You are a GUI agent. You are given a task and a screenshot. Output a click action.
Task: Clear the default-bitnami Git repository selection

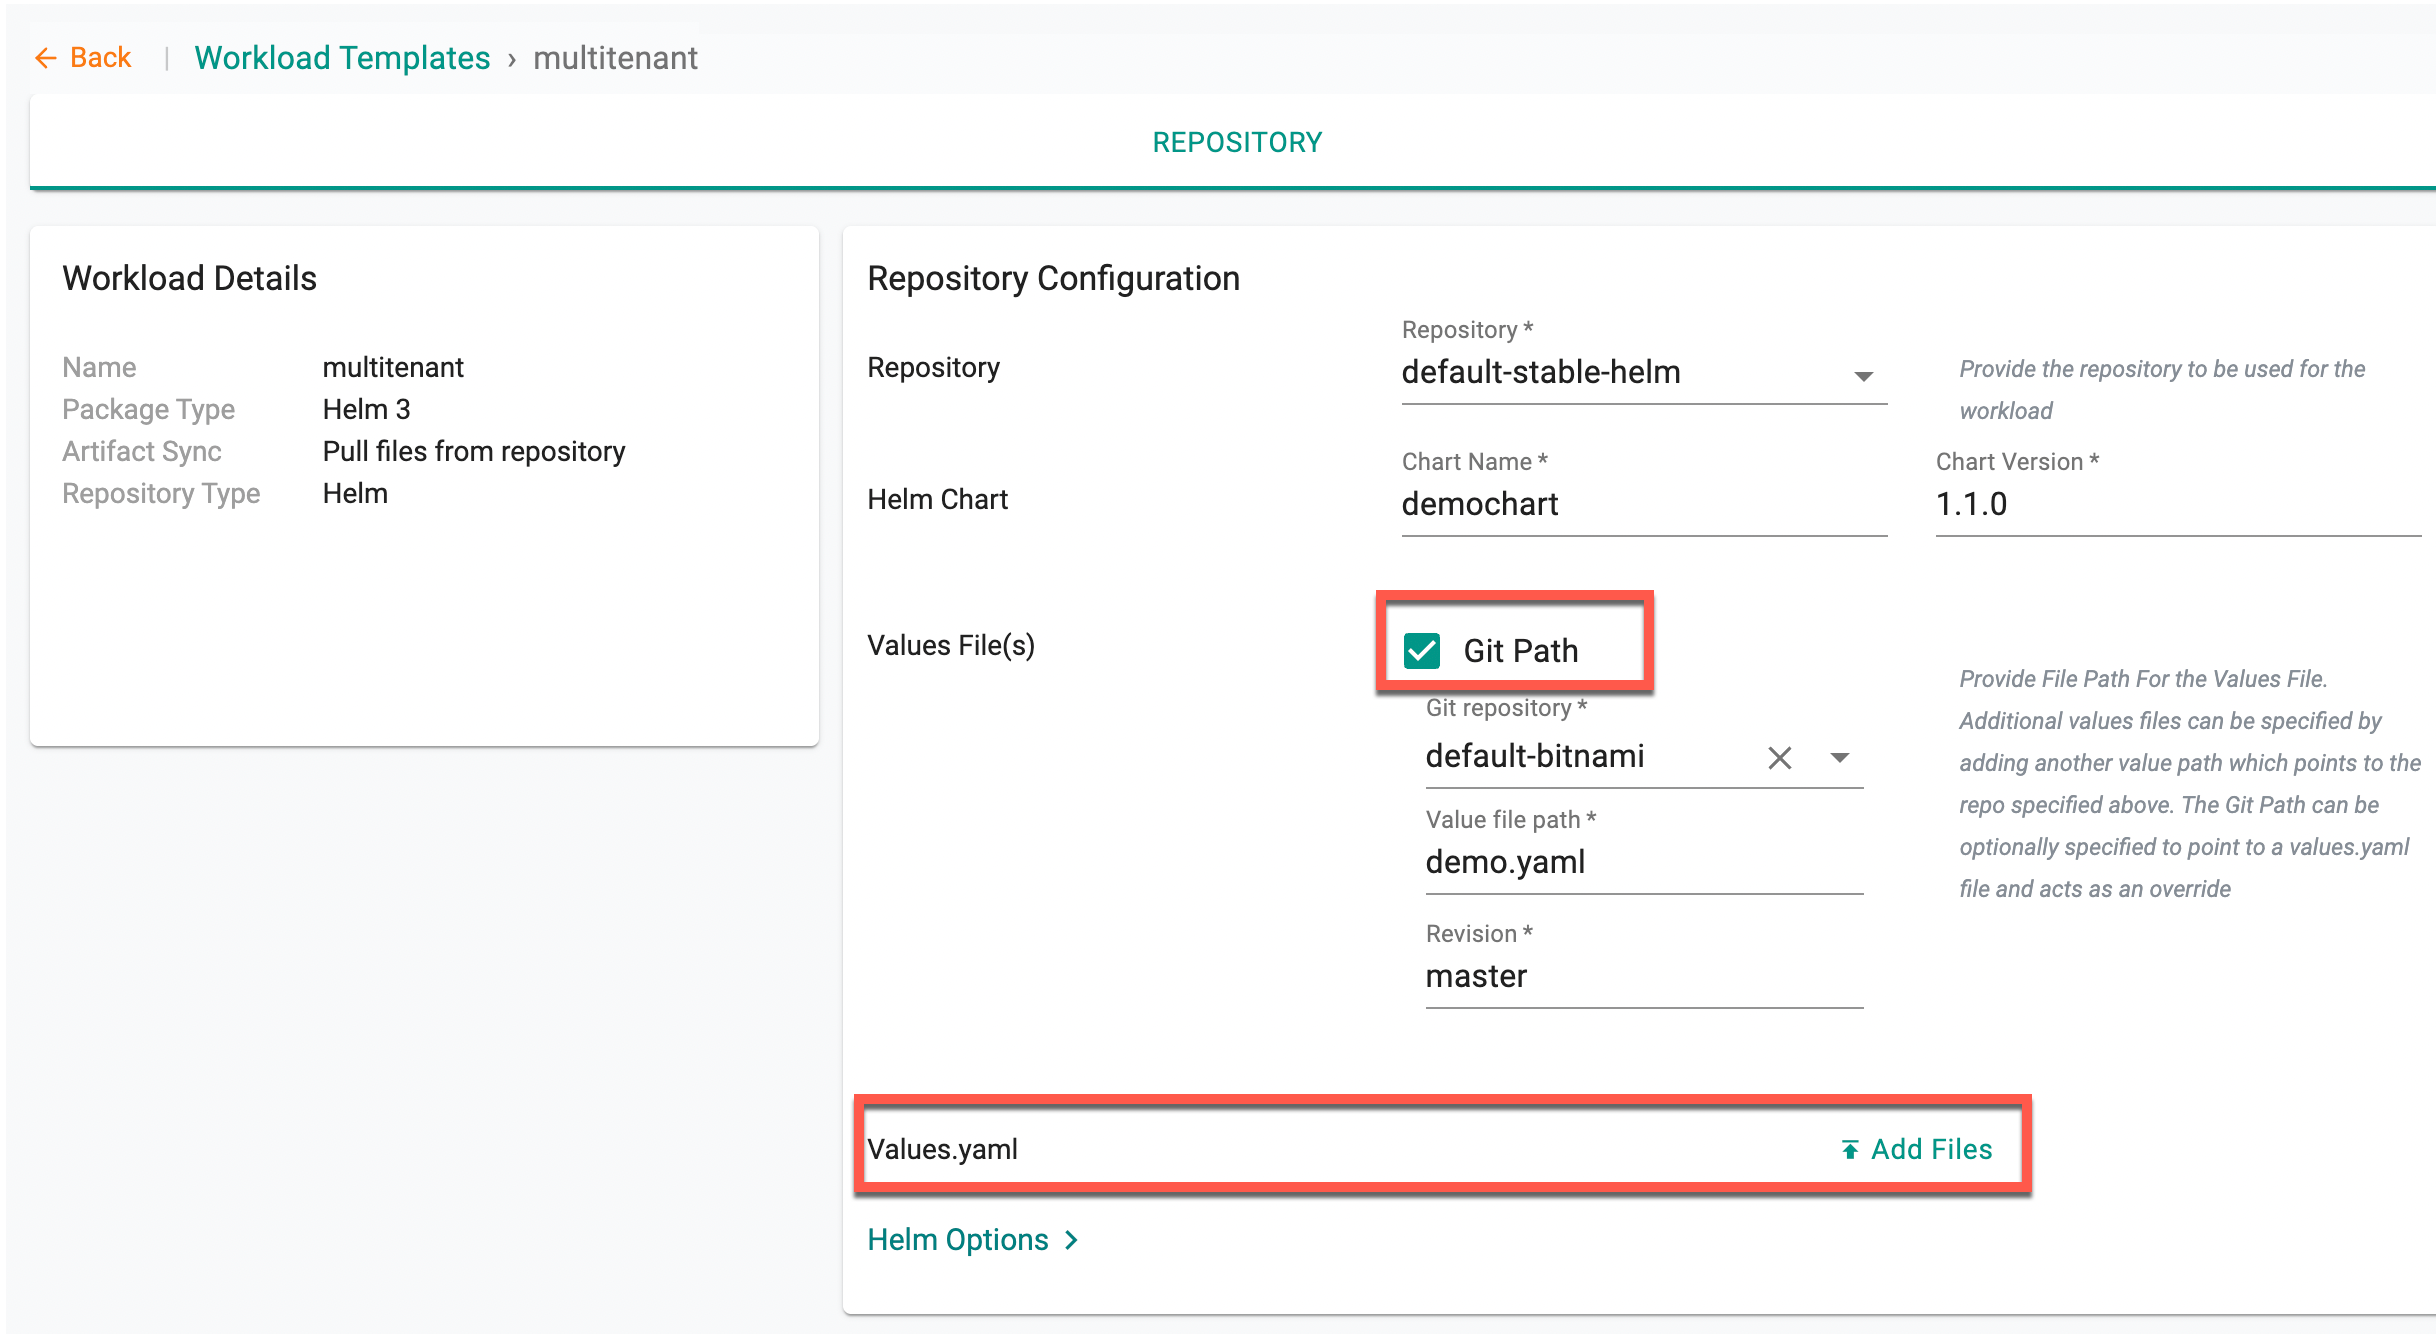click(1779, 758)
